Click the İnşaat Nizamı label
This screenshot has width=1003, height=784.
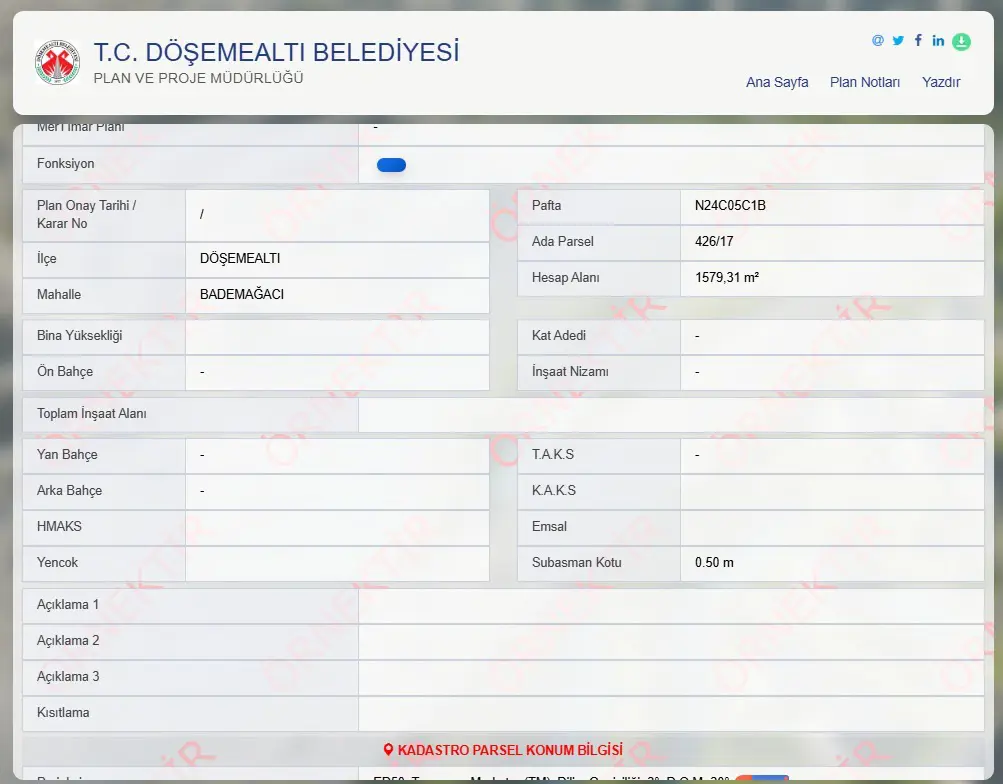(x=570, y=372)
